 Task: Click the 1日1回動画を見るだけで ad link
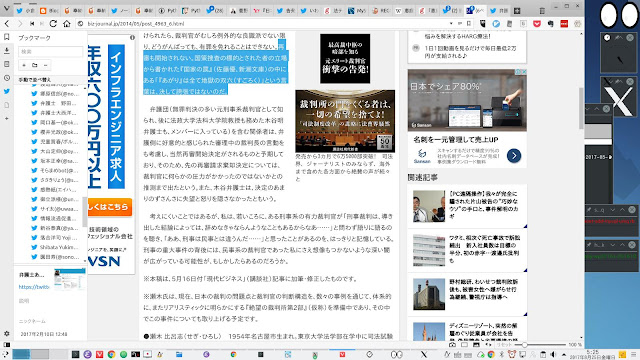coord(470,51)
